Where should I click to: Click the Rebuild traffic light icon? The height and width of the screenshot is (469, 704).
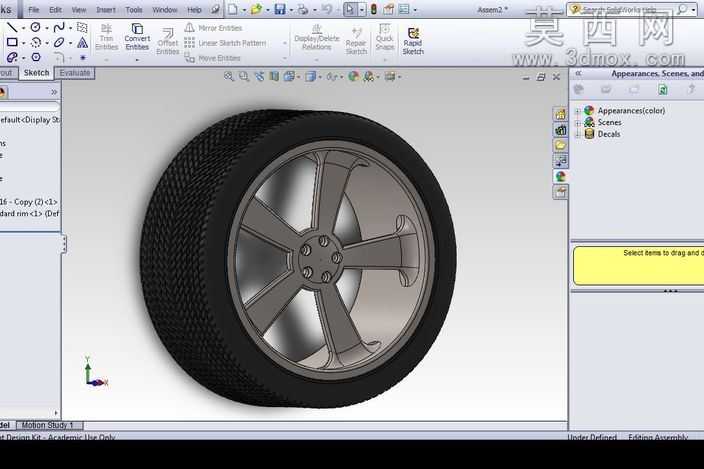point(374,9)
